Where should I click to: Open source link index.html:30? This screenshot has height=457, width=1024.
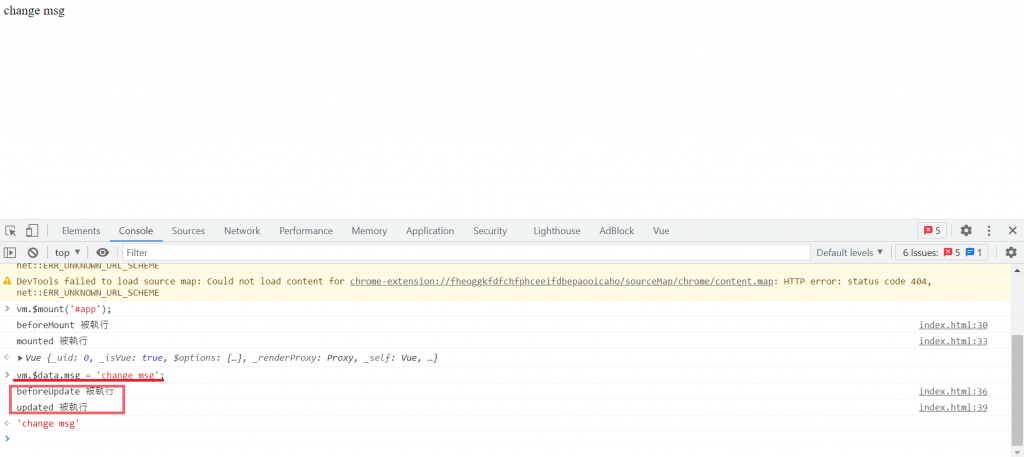(x=953, y=325)
